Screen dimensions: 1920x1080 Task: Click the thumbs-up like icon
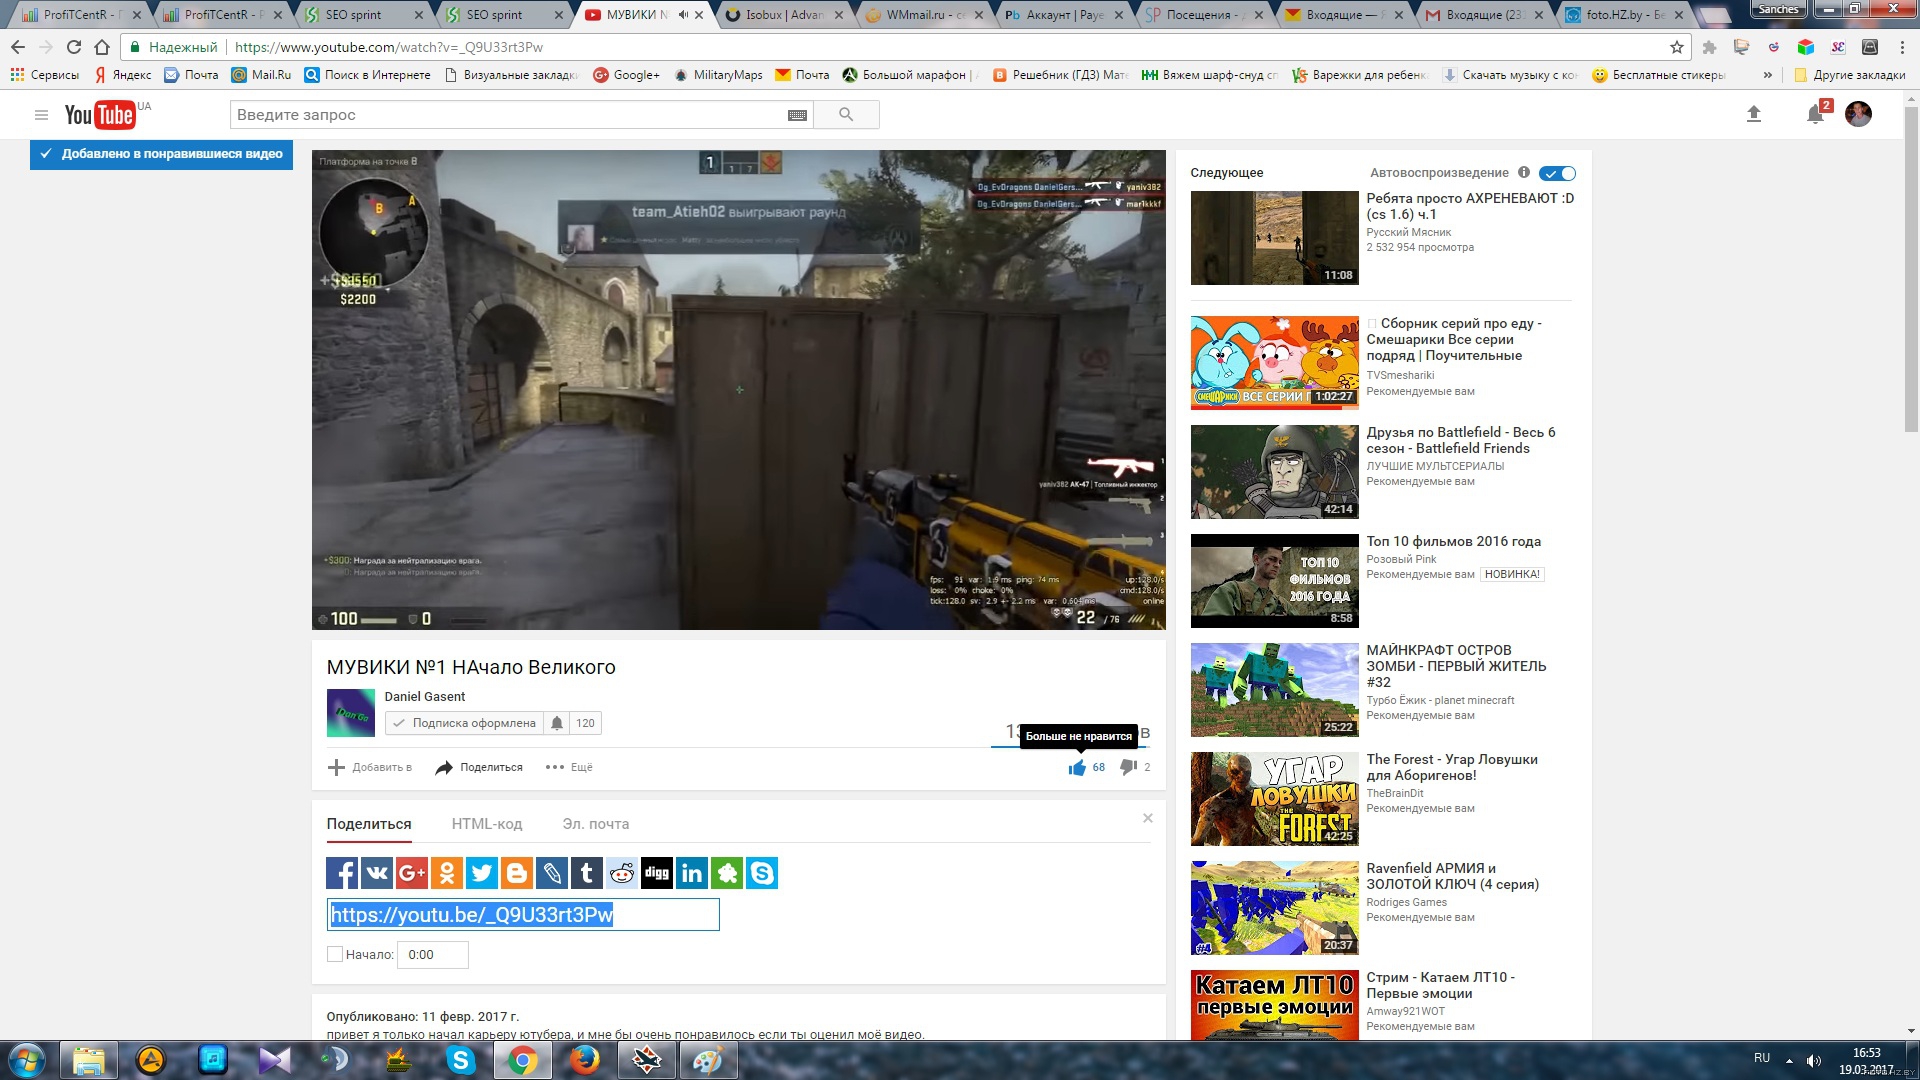point(1077,767)
